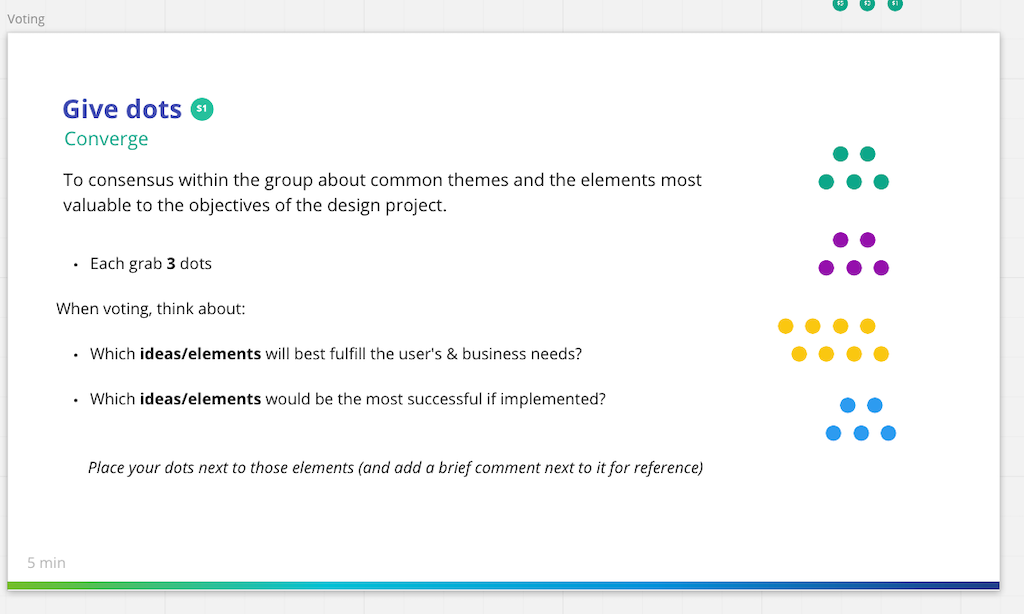Image resolution: width=1024 pixels, height=614 pixels.
Task: Click the bullet about most successful if implemented
Action: click(347, 399)
